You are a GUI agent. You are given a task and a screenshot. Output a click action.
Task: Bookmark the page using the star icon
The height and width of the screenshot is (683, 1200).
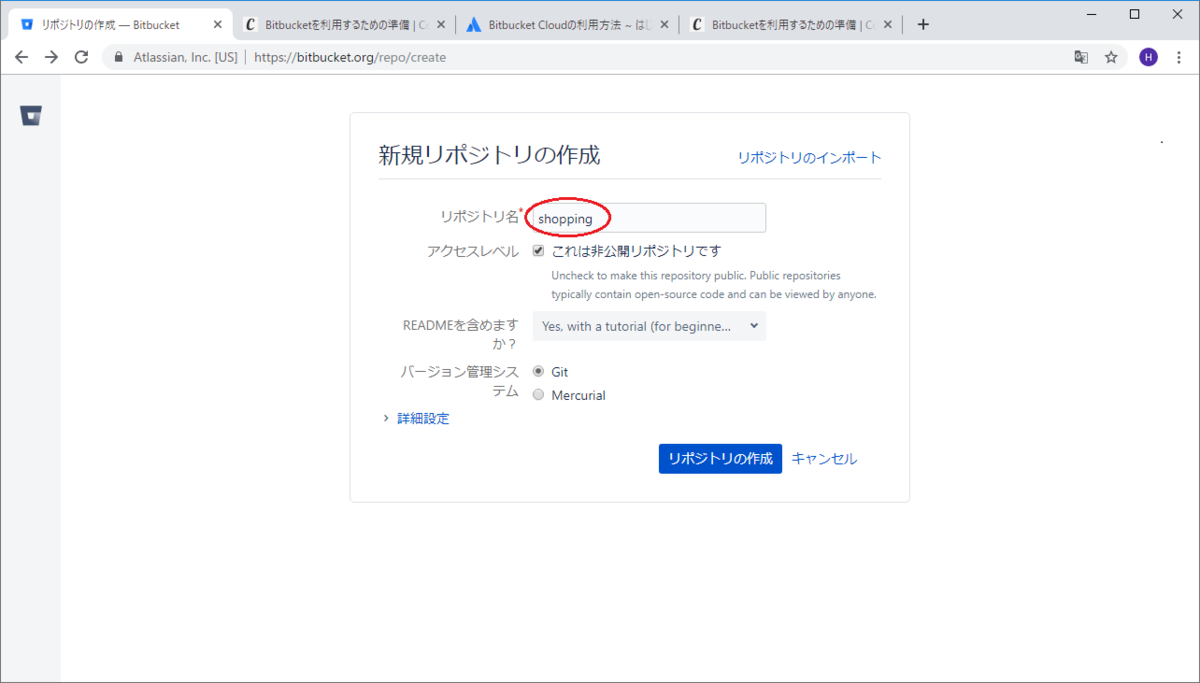click(1112, 57)
